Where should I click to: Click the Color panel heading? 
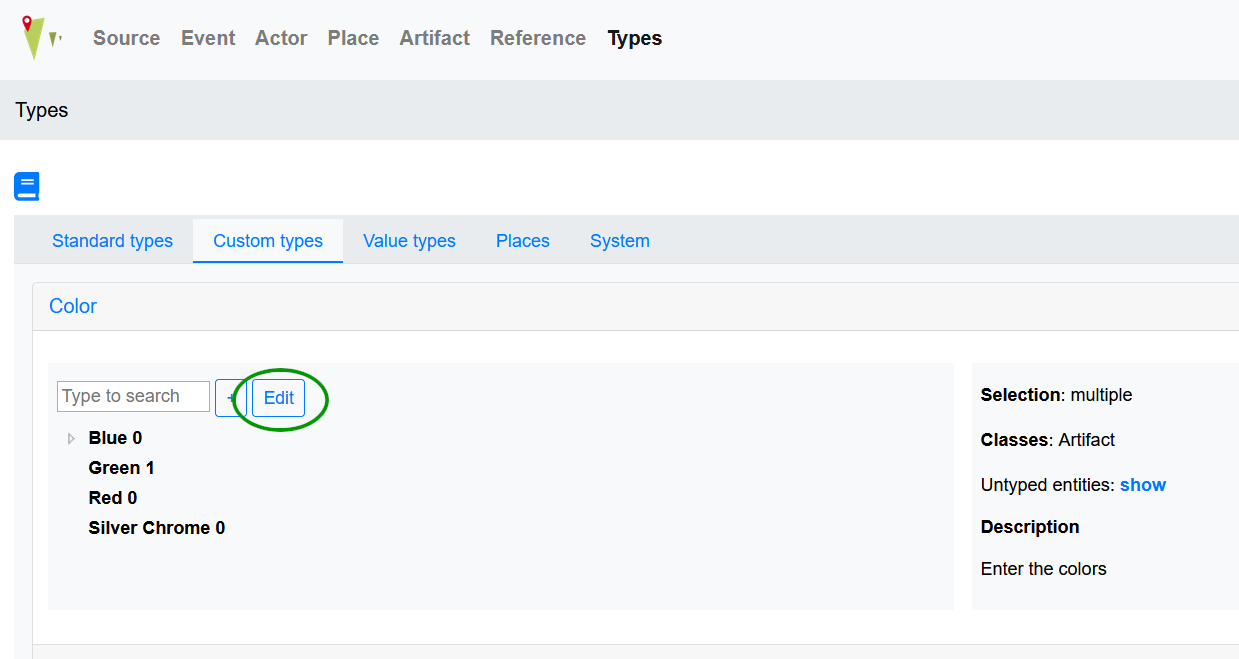click(73, 306)
